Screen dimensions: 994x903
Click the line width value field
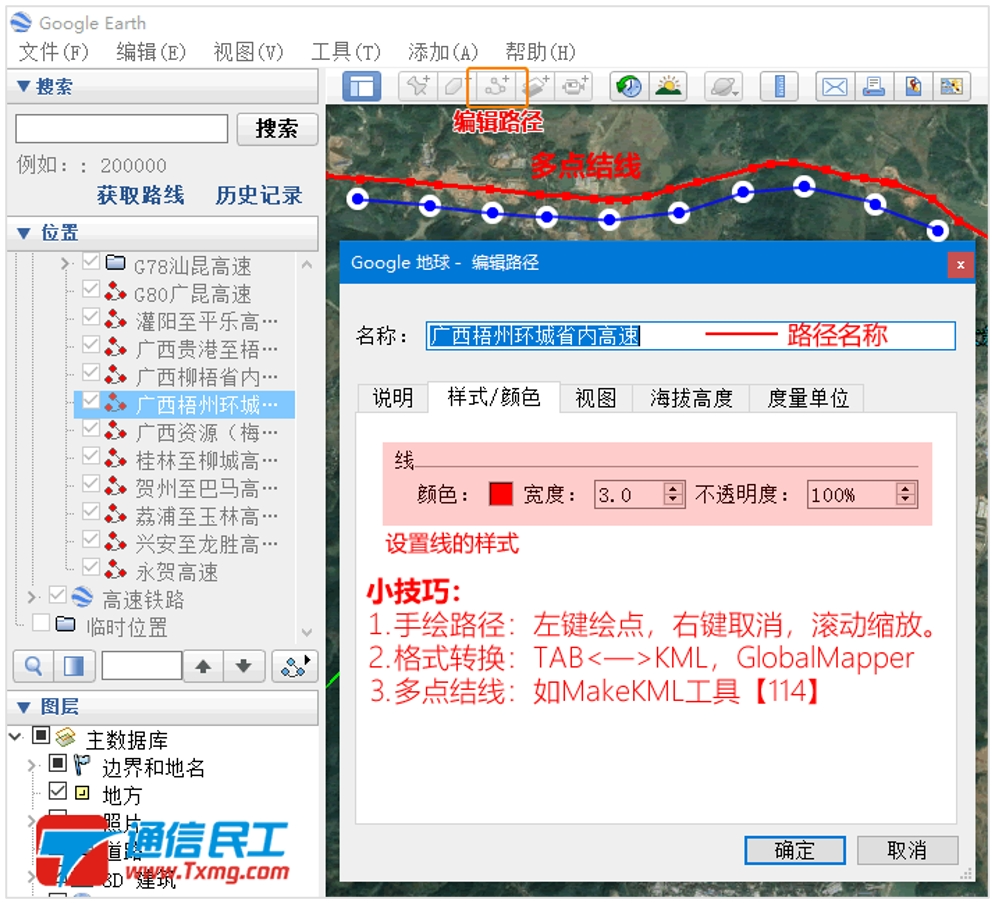(x=629, y=495)
